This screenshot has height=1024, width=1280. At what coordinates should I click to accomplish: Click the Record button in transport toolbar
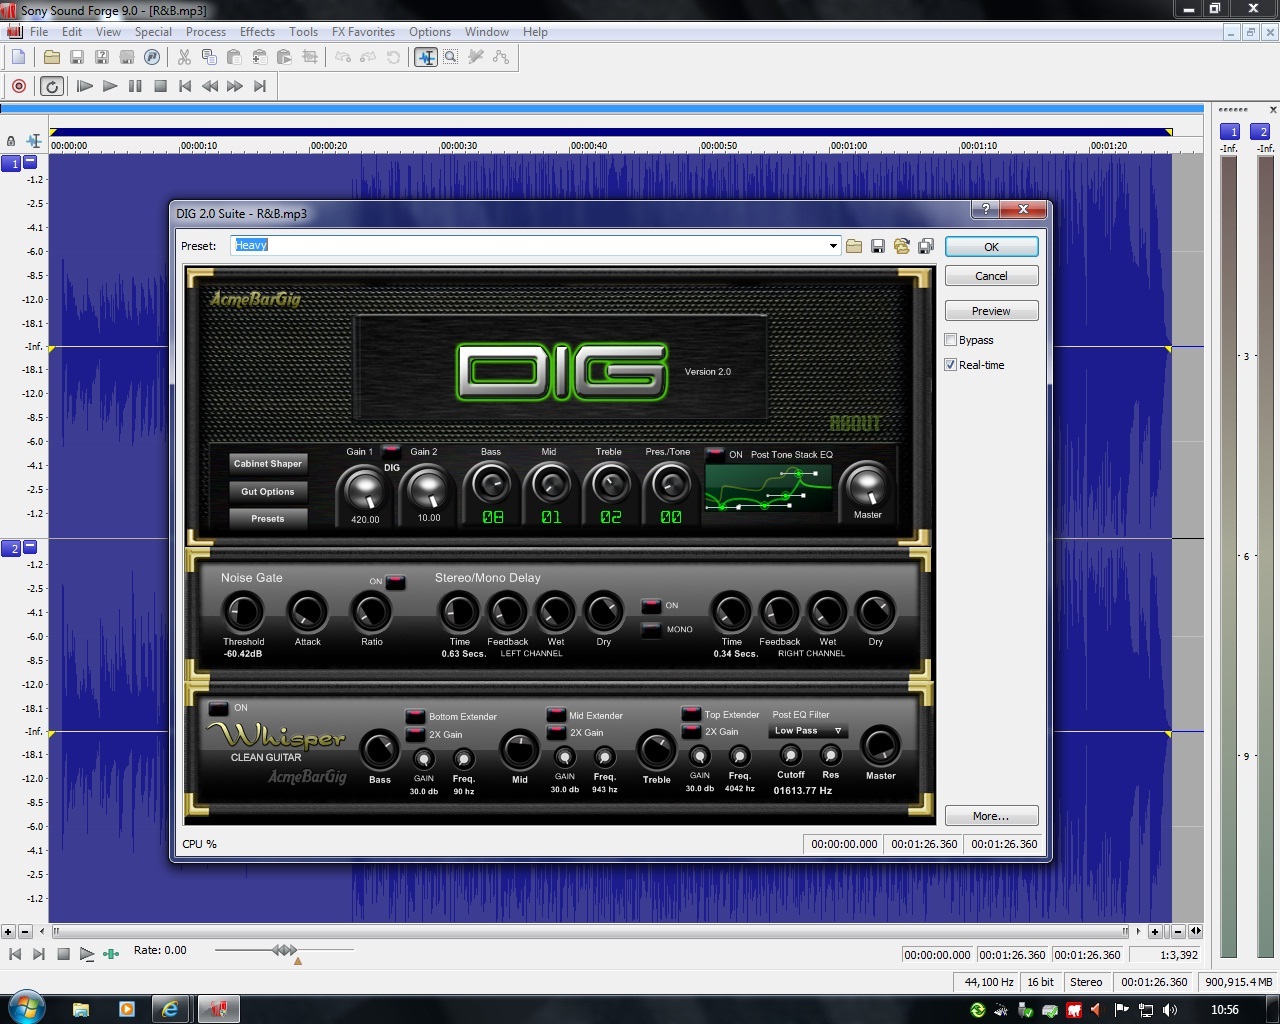(18, 86)
